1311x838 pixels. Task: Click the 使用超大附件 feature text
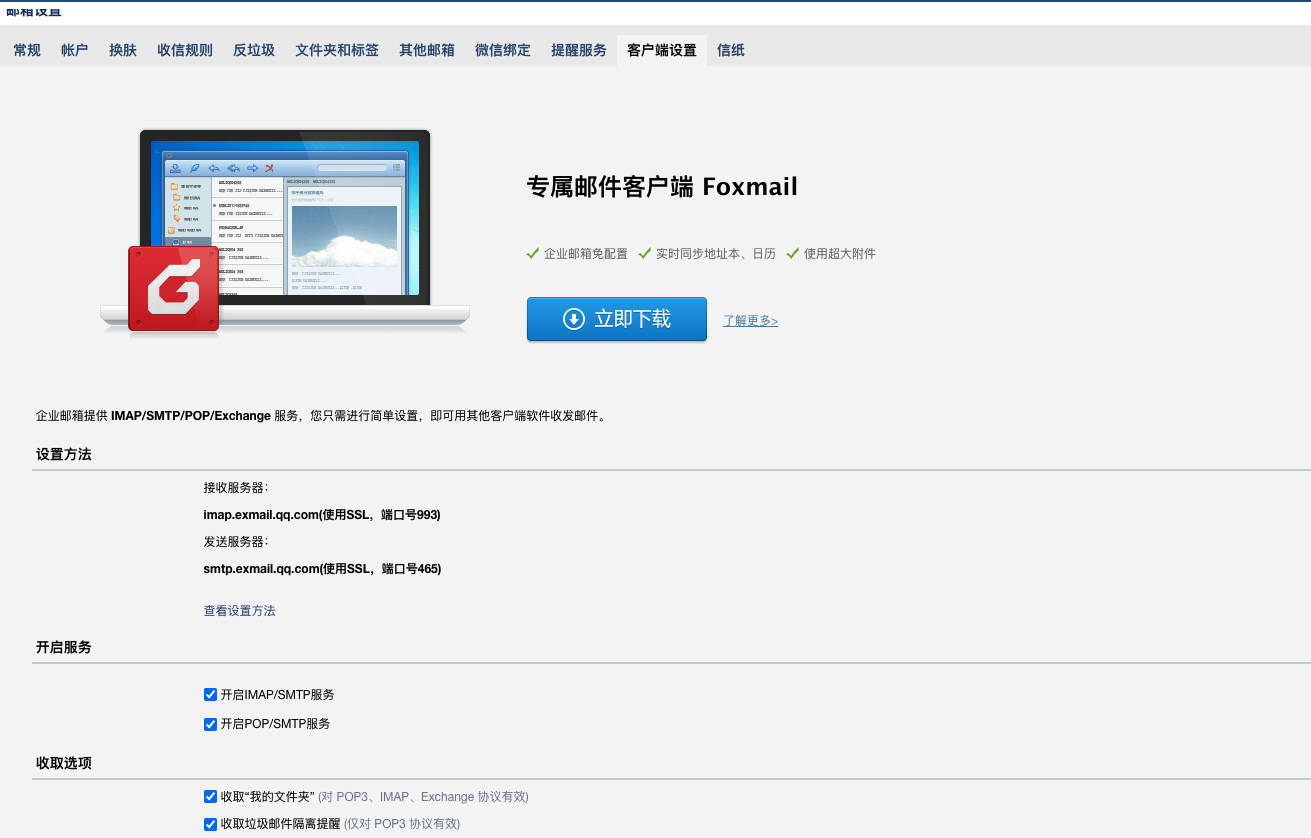pyautogui.click(x=840, y=254)
